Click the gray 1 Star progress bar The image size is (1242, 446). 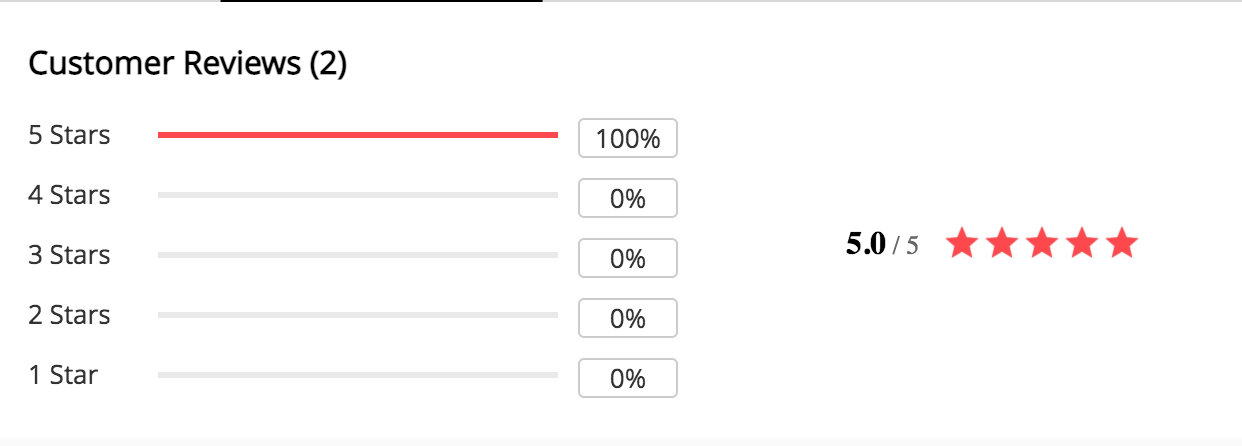[358, 375]
